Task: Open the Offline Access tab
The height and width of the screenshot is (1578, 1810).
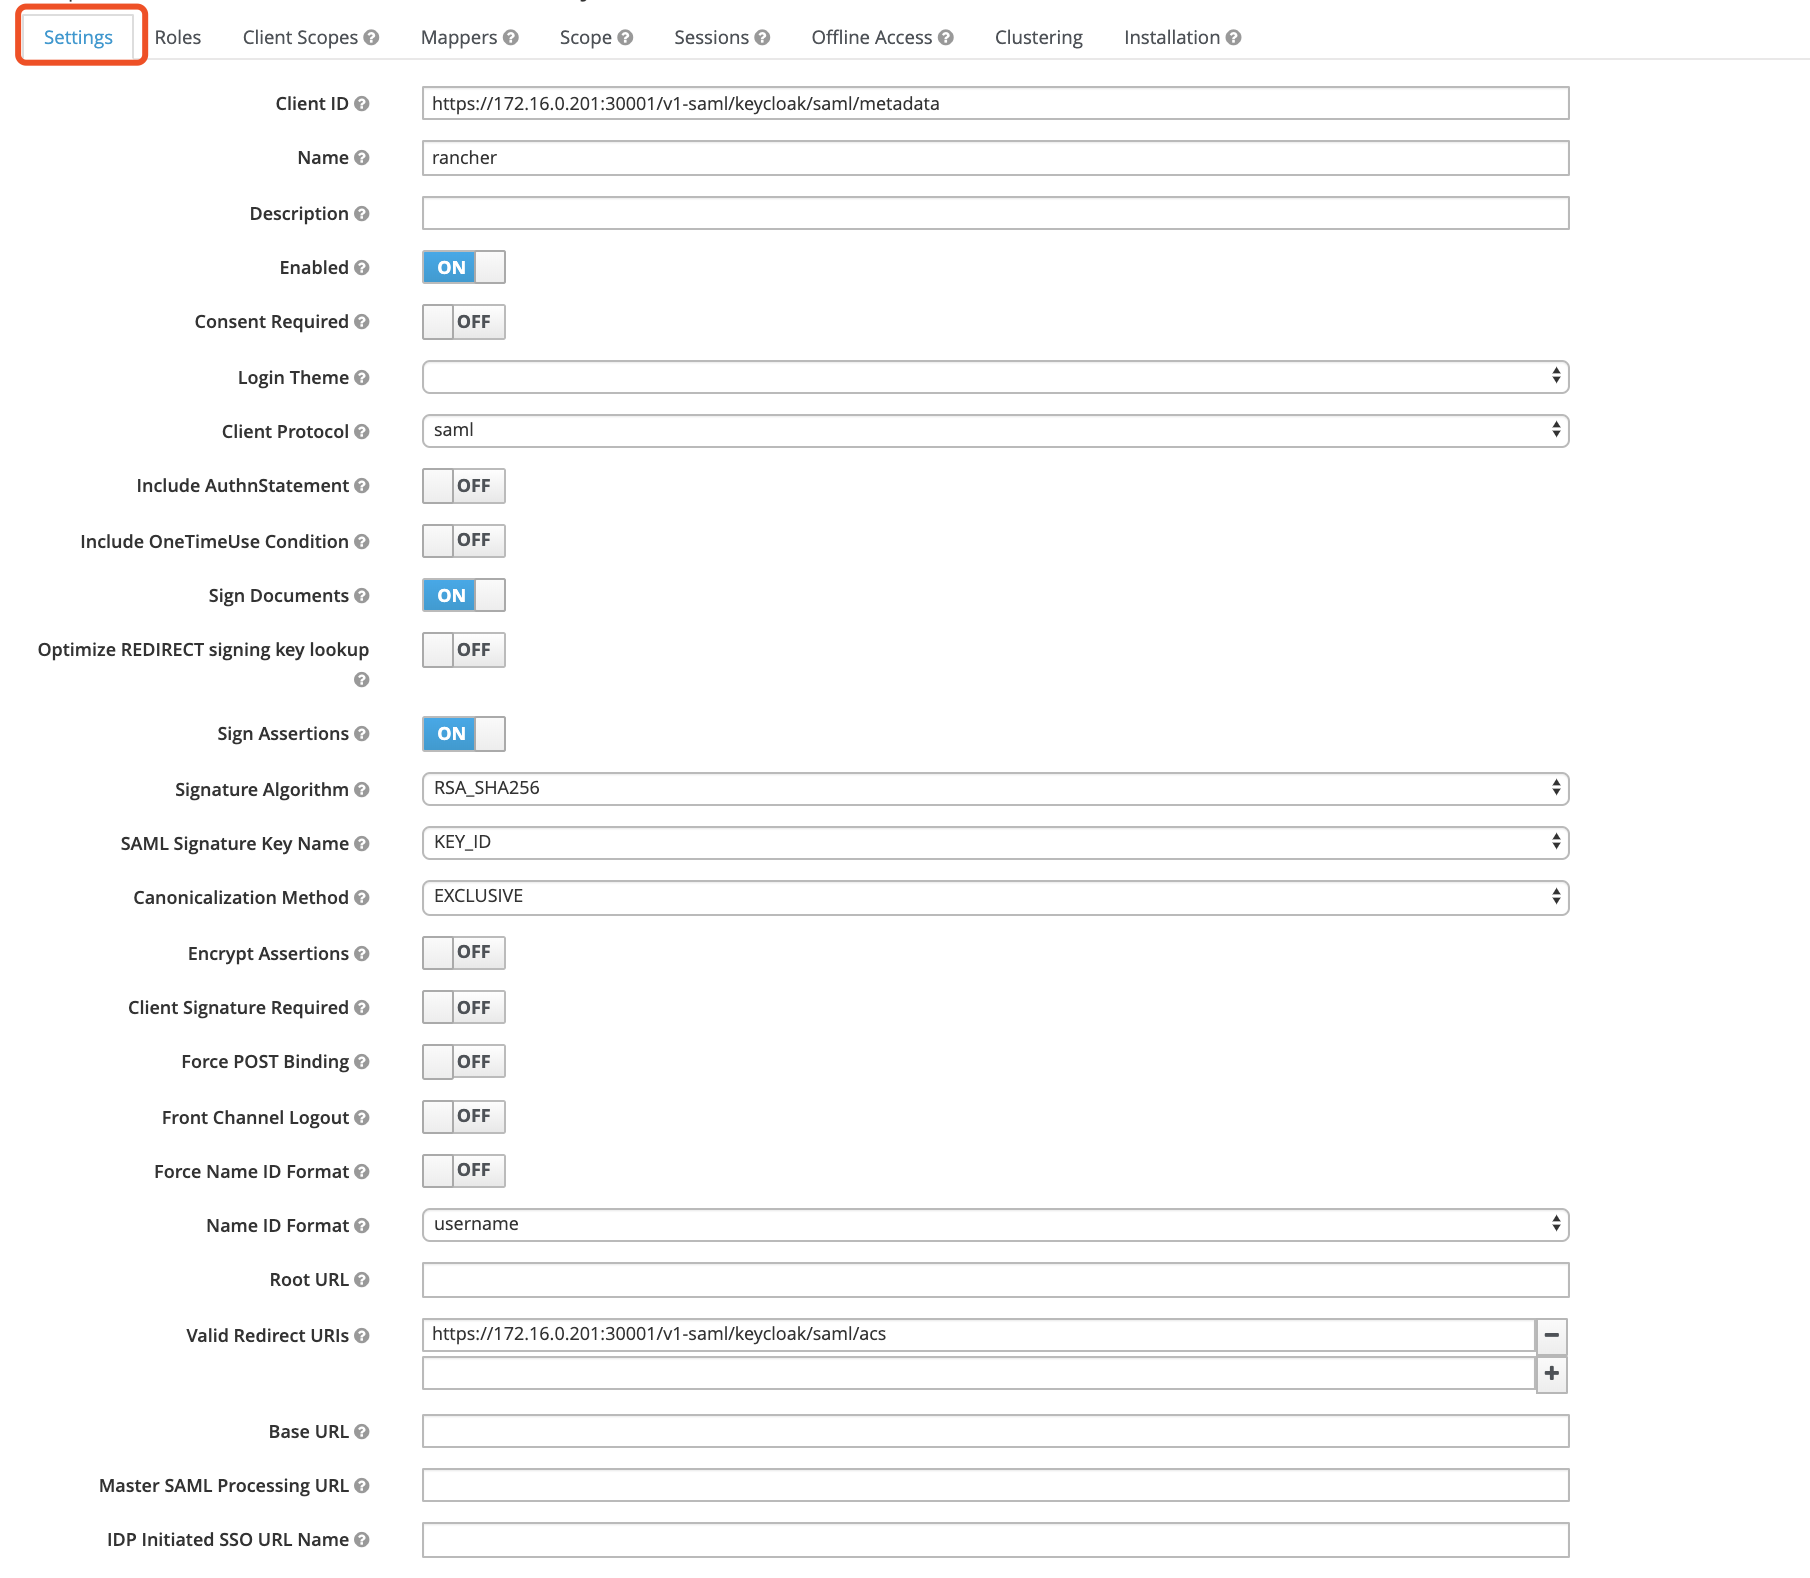Action: 872,38
